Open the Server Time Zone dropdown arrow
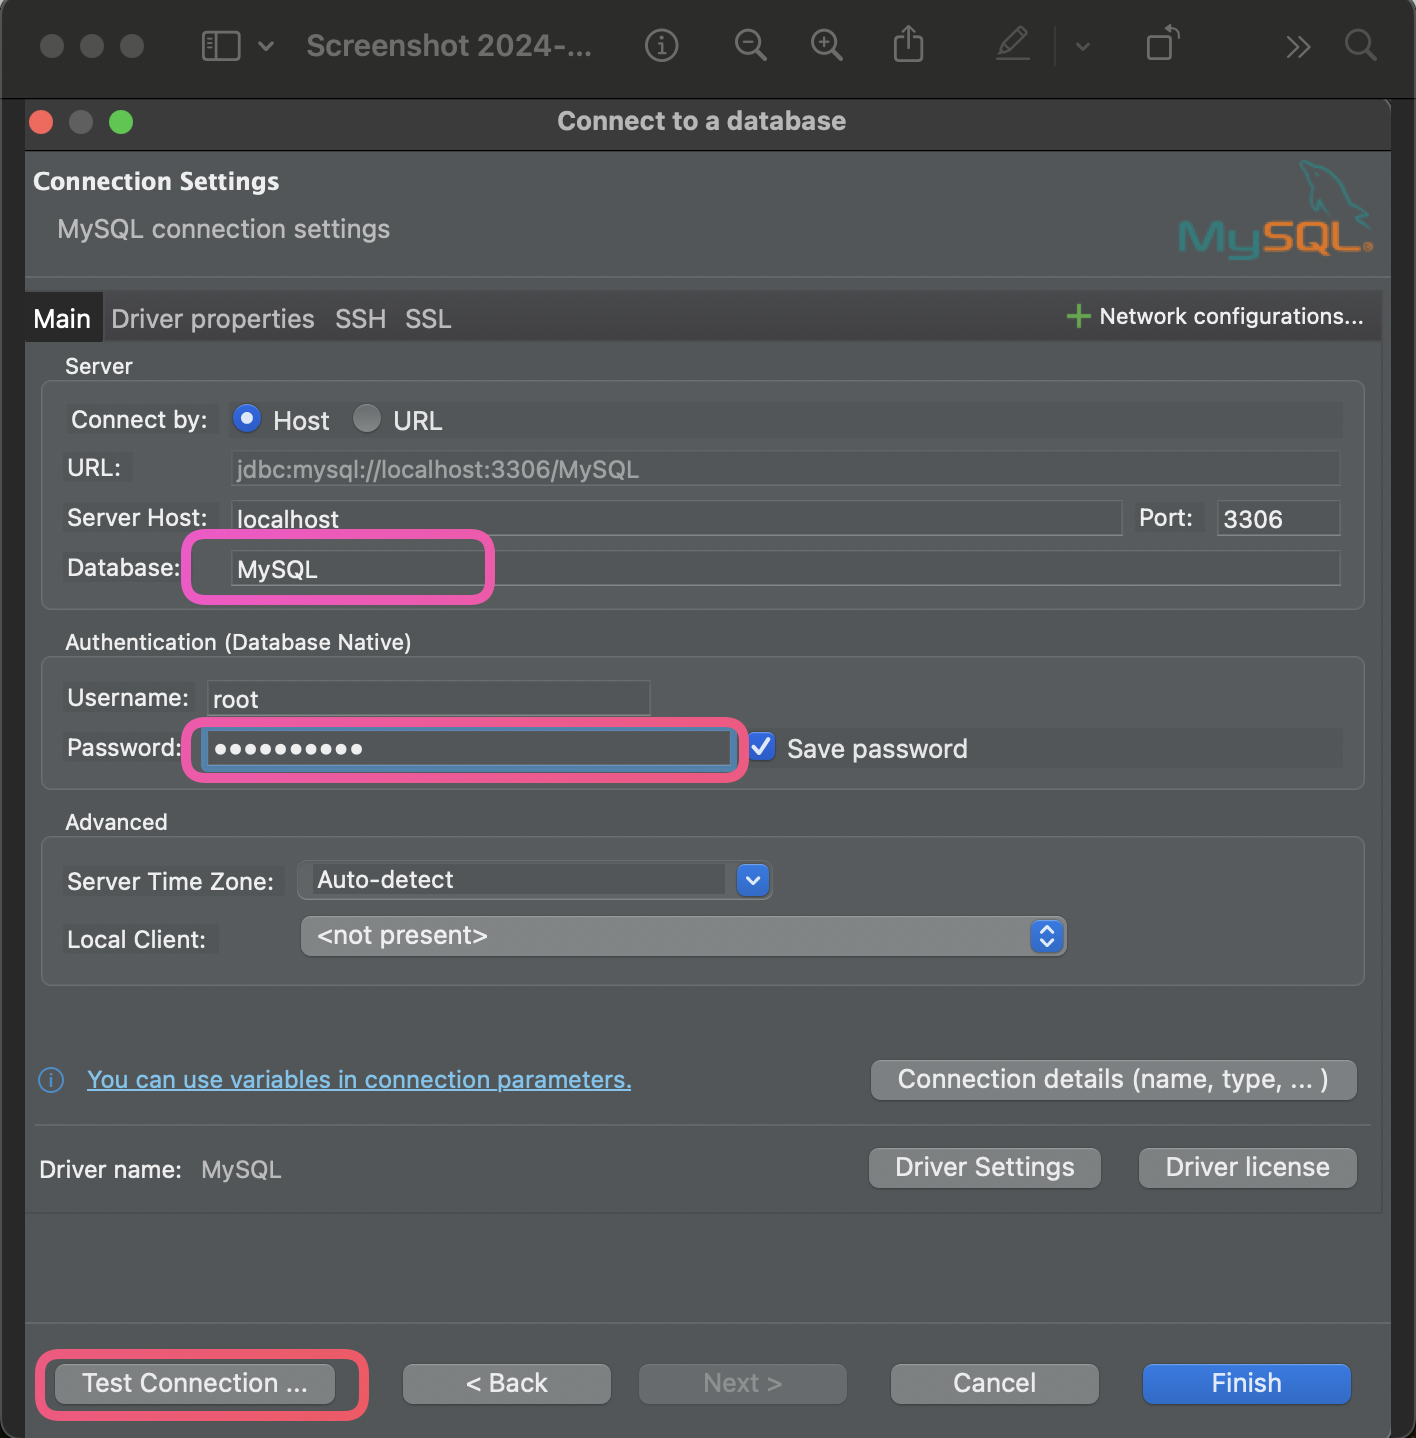1416x1438 pixels. point(753,880)
